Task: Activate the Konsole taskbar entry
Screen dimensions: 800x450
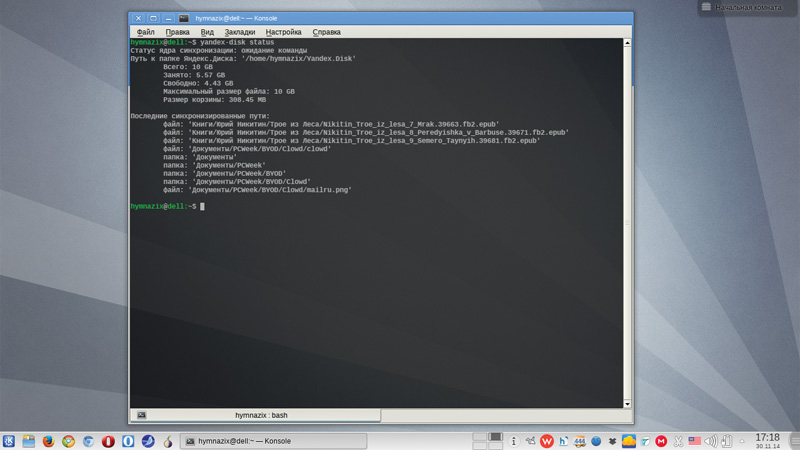Action: (x=273, y=441)
